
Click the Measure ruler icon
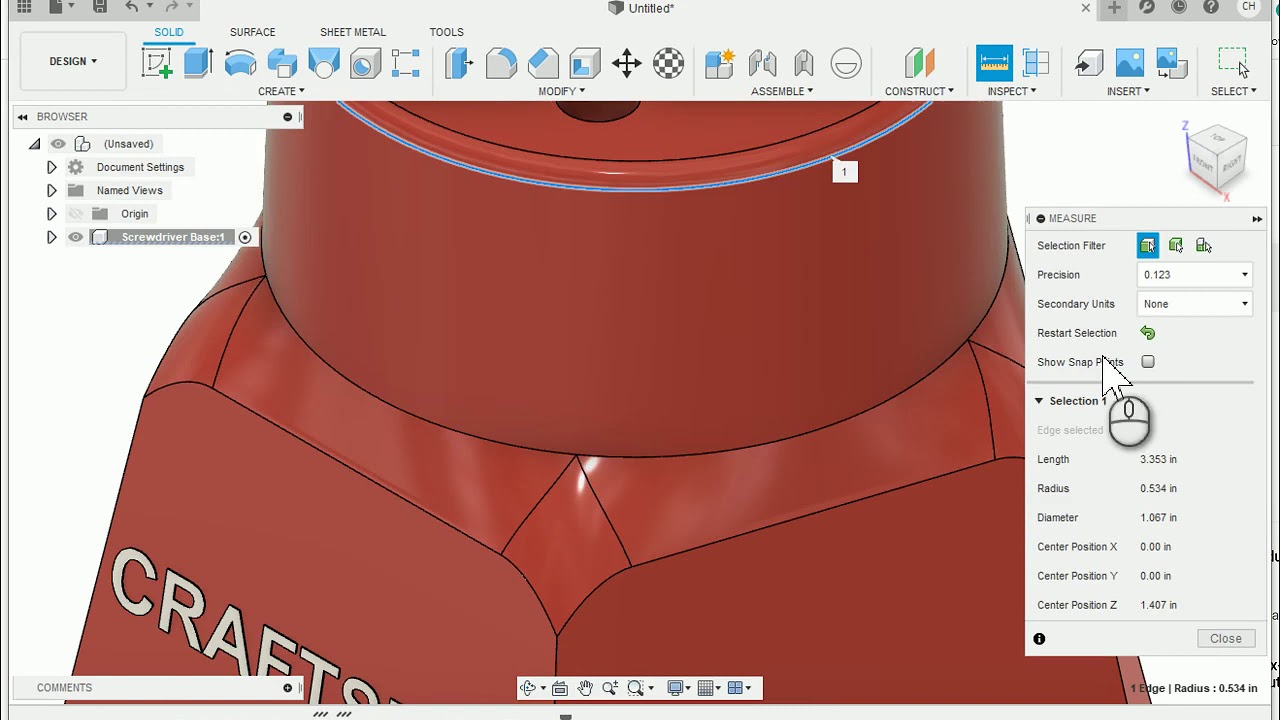(994, 64)
